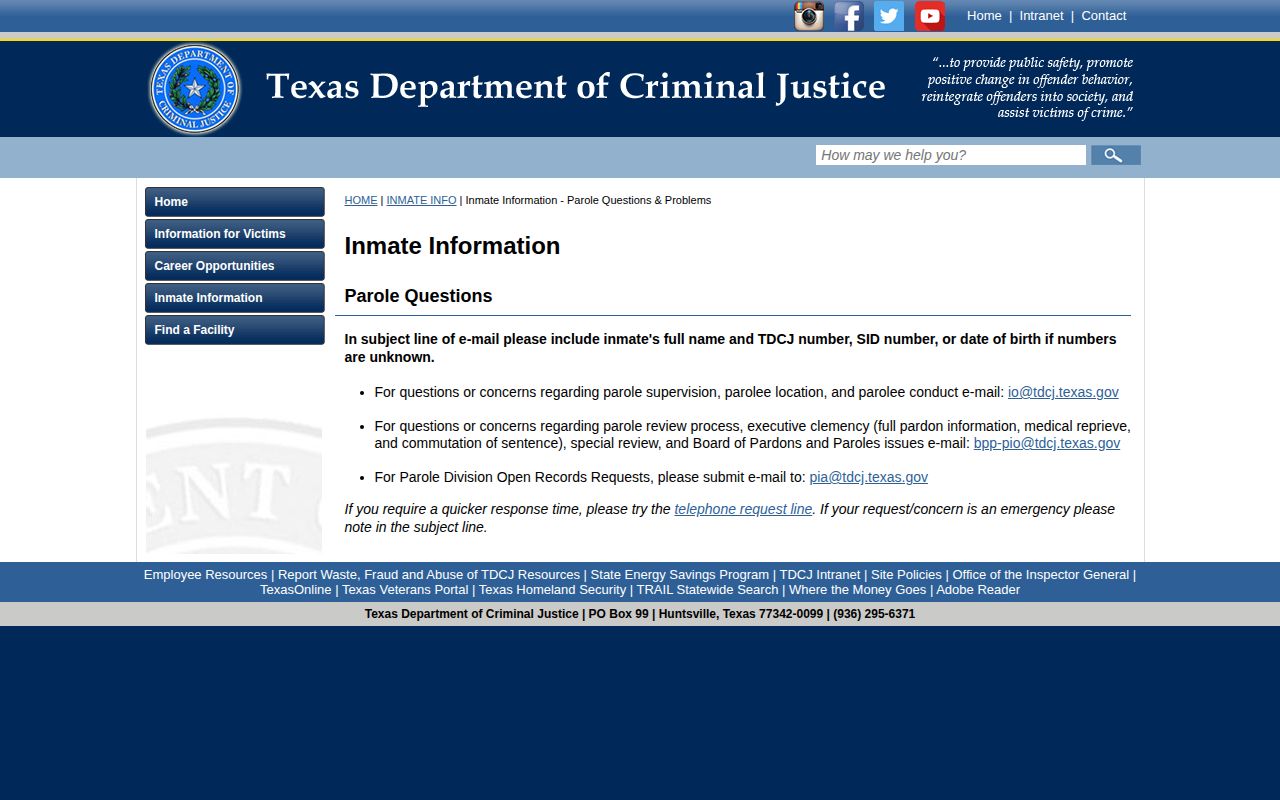Viewport: 1280px width, 800px height.
Task: Email pia@tdcj.texas.gov link
Action: (868, 477)
